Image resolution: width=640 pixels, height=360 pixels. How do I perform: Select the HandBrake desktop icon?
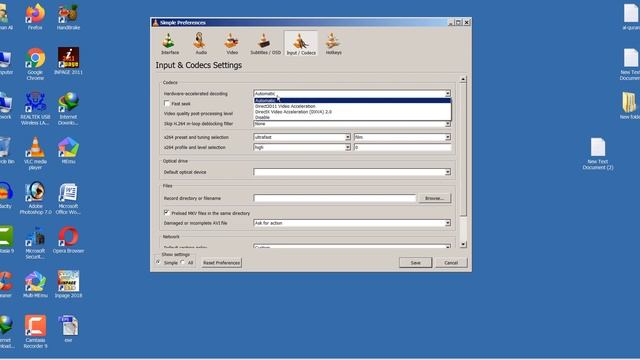click(x=68, y=17)
